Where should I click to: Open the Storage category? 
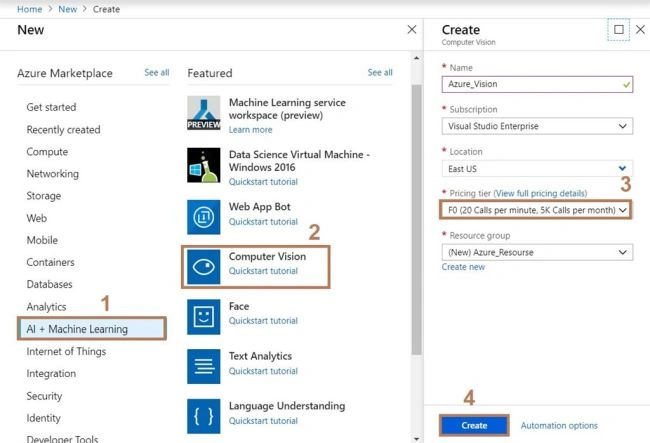coord(44,196)
